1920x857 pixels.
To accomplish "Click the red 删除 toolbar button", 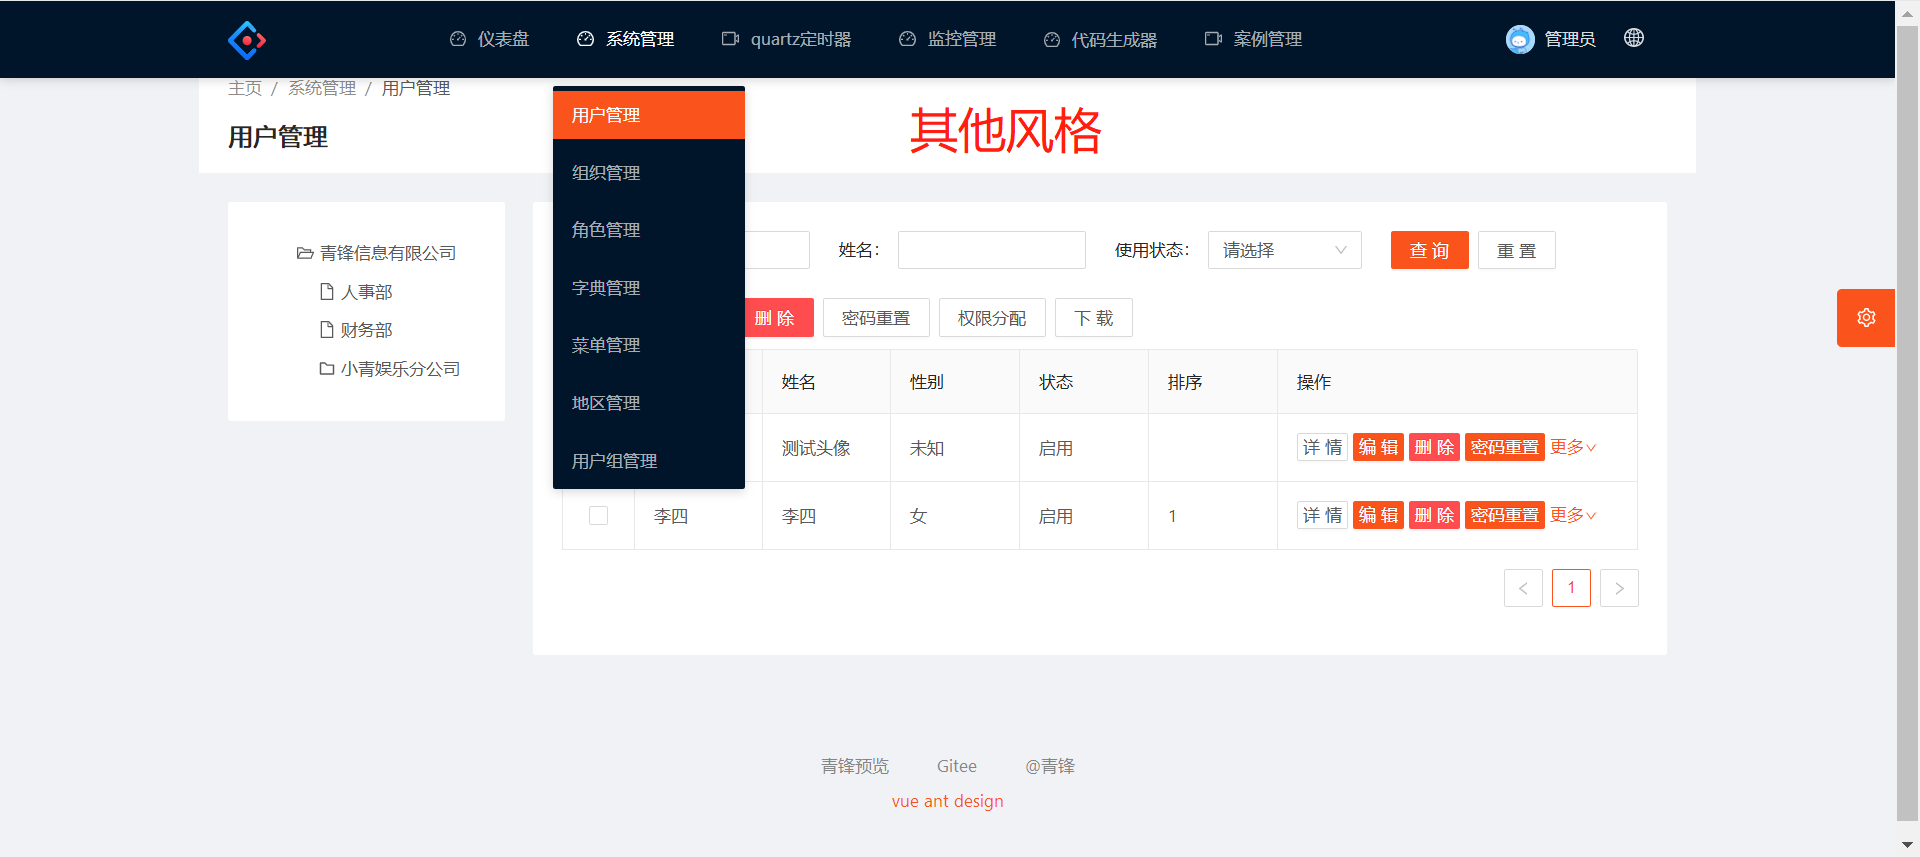I will (x=778, y=318).
